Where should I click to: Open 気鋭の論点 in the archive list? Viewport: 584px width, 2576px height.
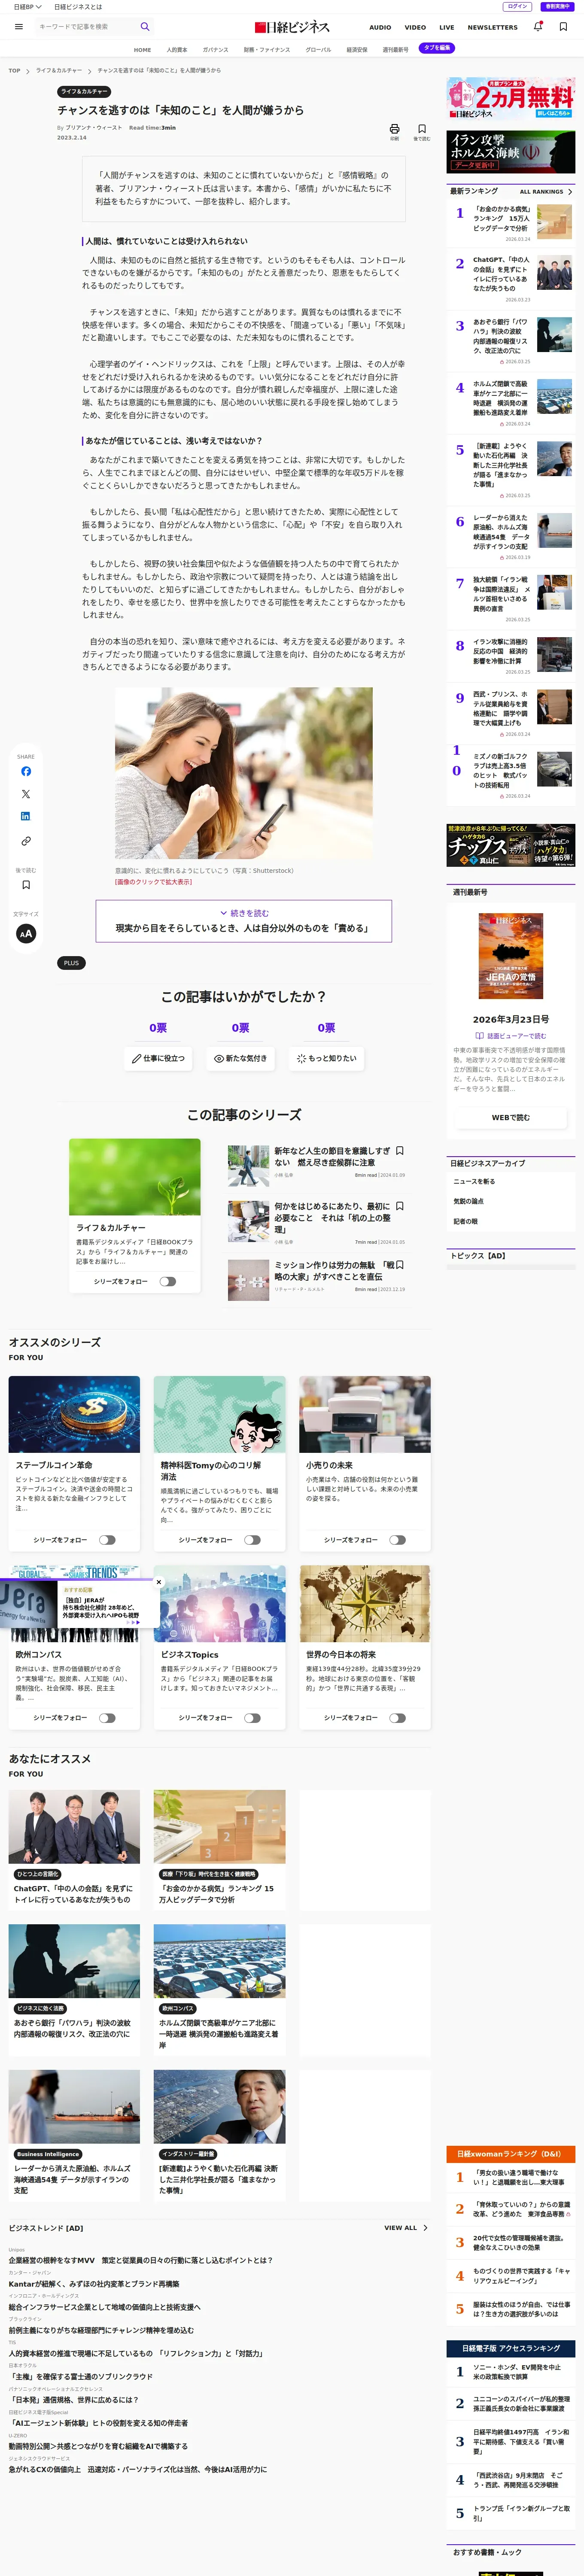pos(468,1201)
